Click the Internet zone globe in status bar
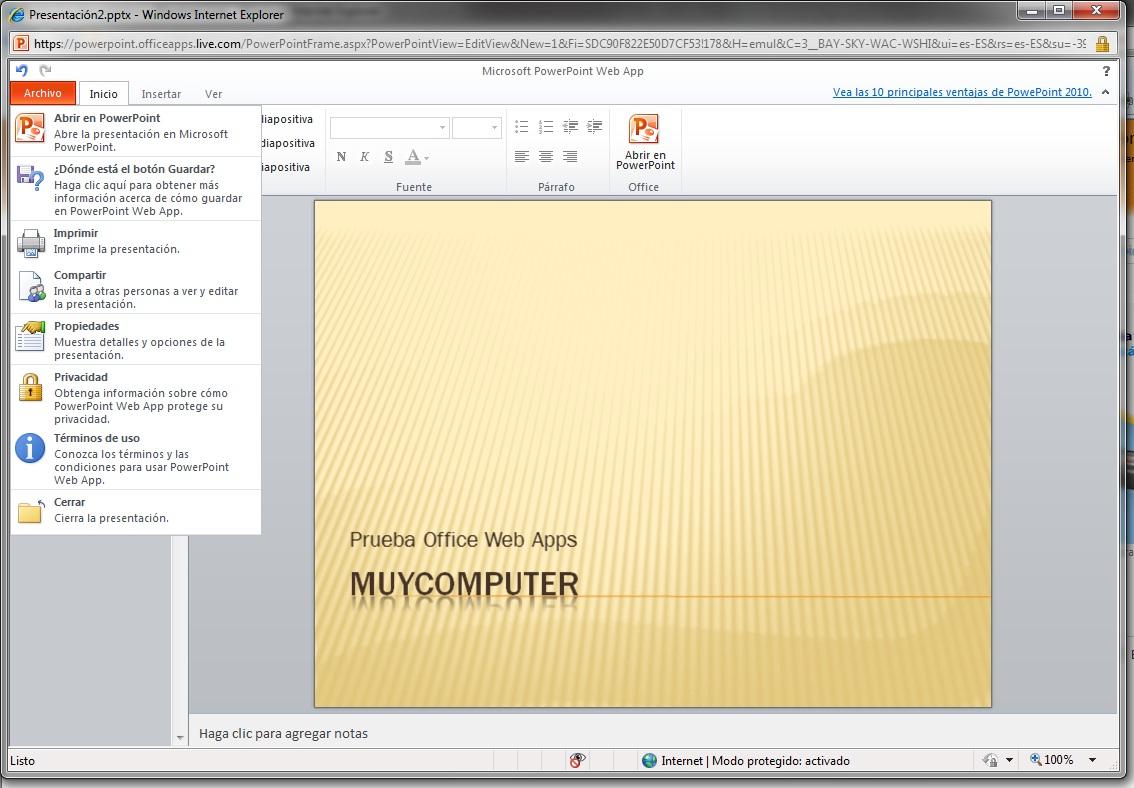This screenshot has height=788, width=1134. pos(649,760)
